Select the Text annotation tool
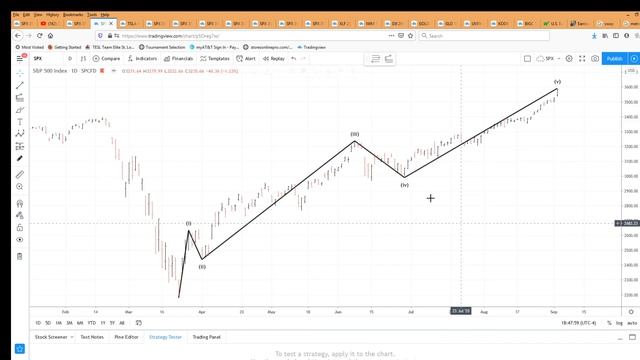This screenshot has height=360, width=640. coord(20,122)
